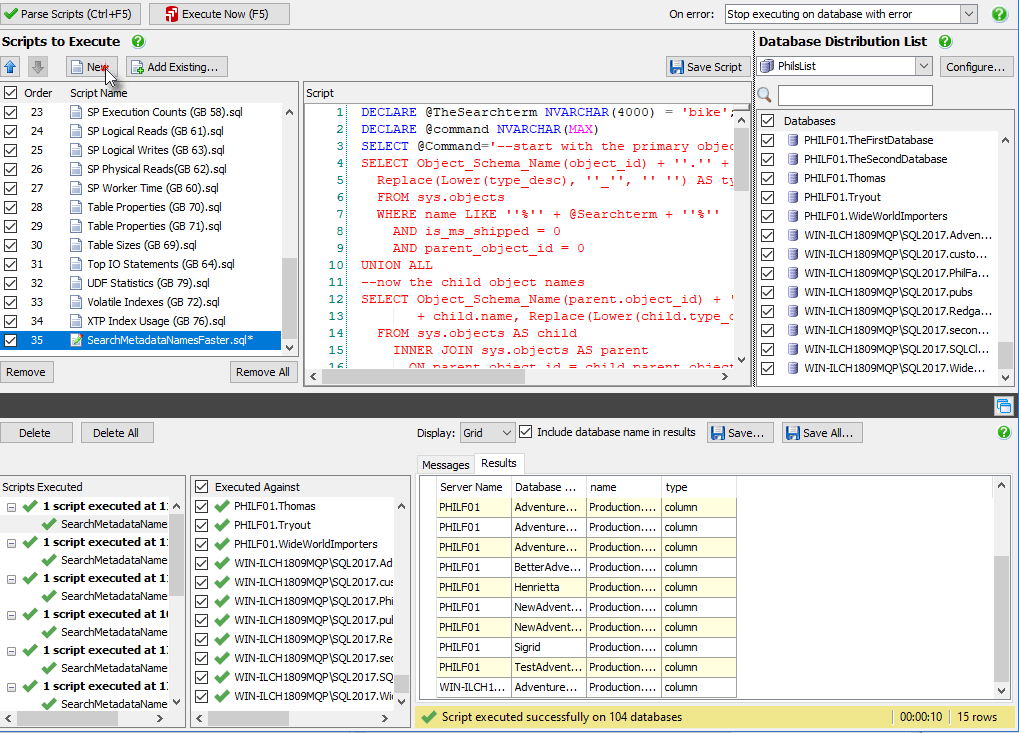Click Save... results button
Image resolution: width=1019 pixels, height=733 pixels.
point(740,433)
